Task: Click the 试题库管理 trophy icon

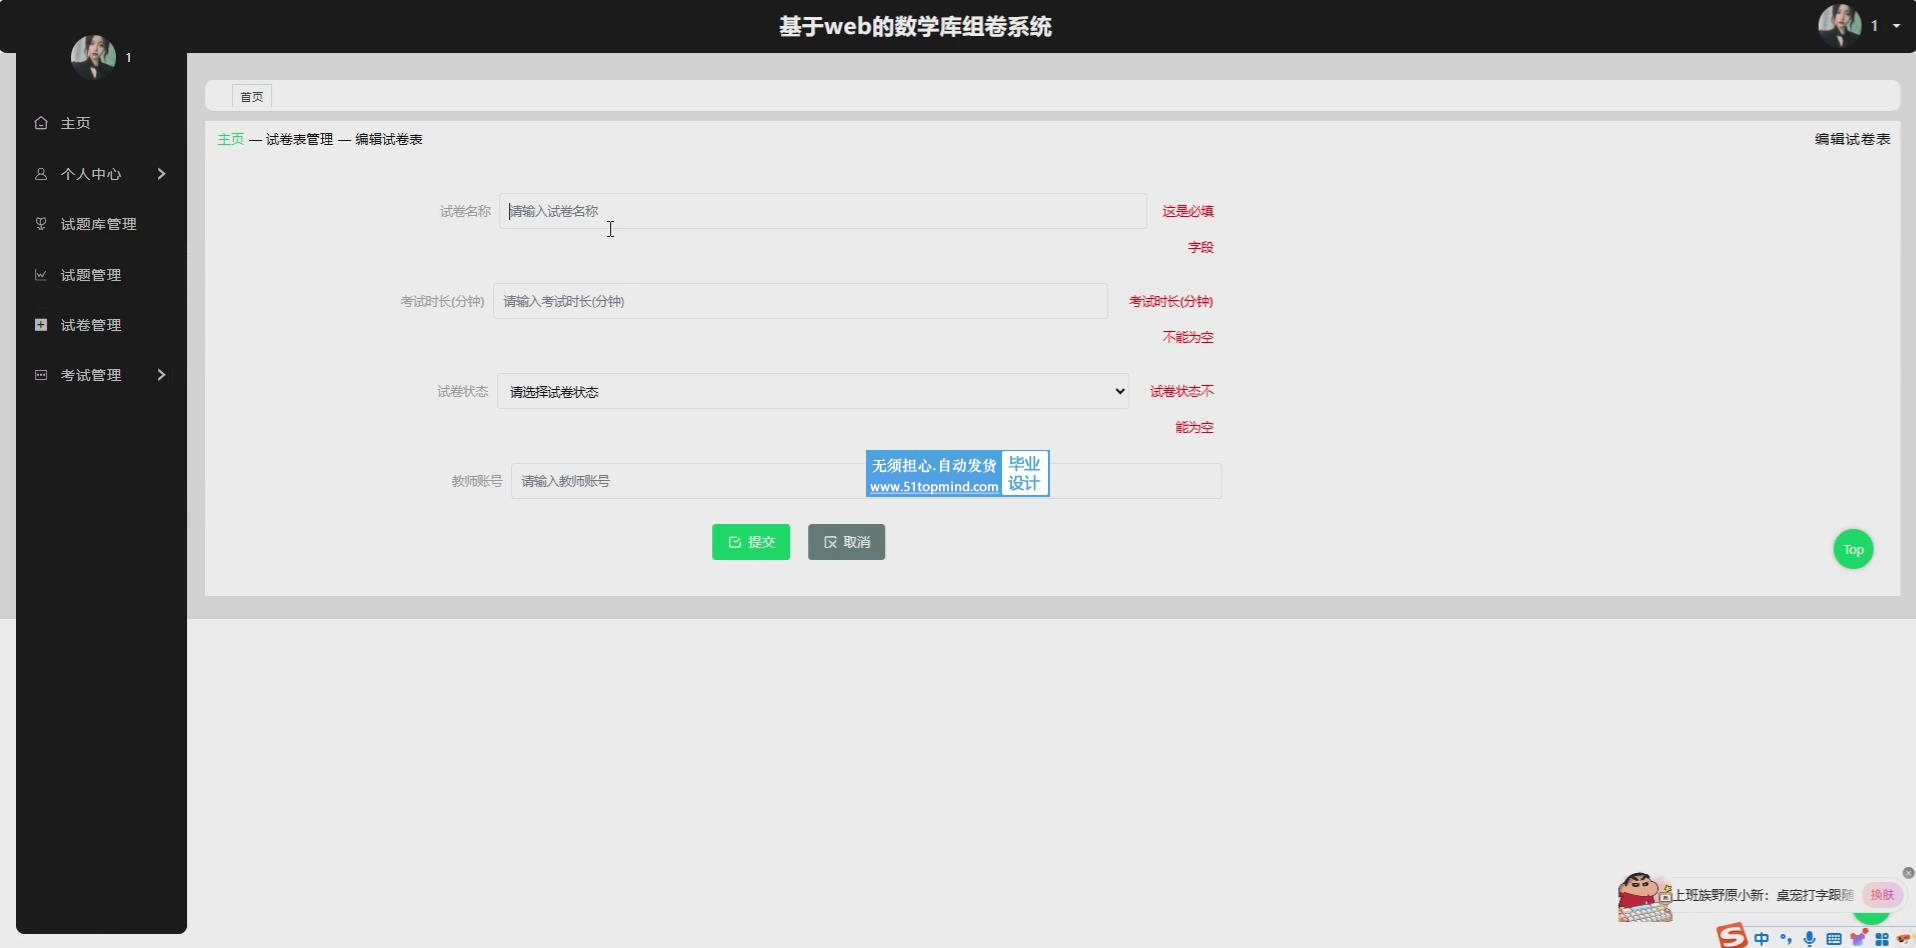Action: click(41, 224)
